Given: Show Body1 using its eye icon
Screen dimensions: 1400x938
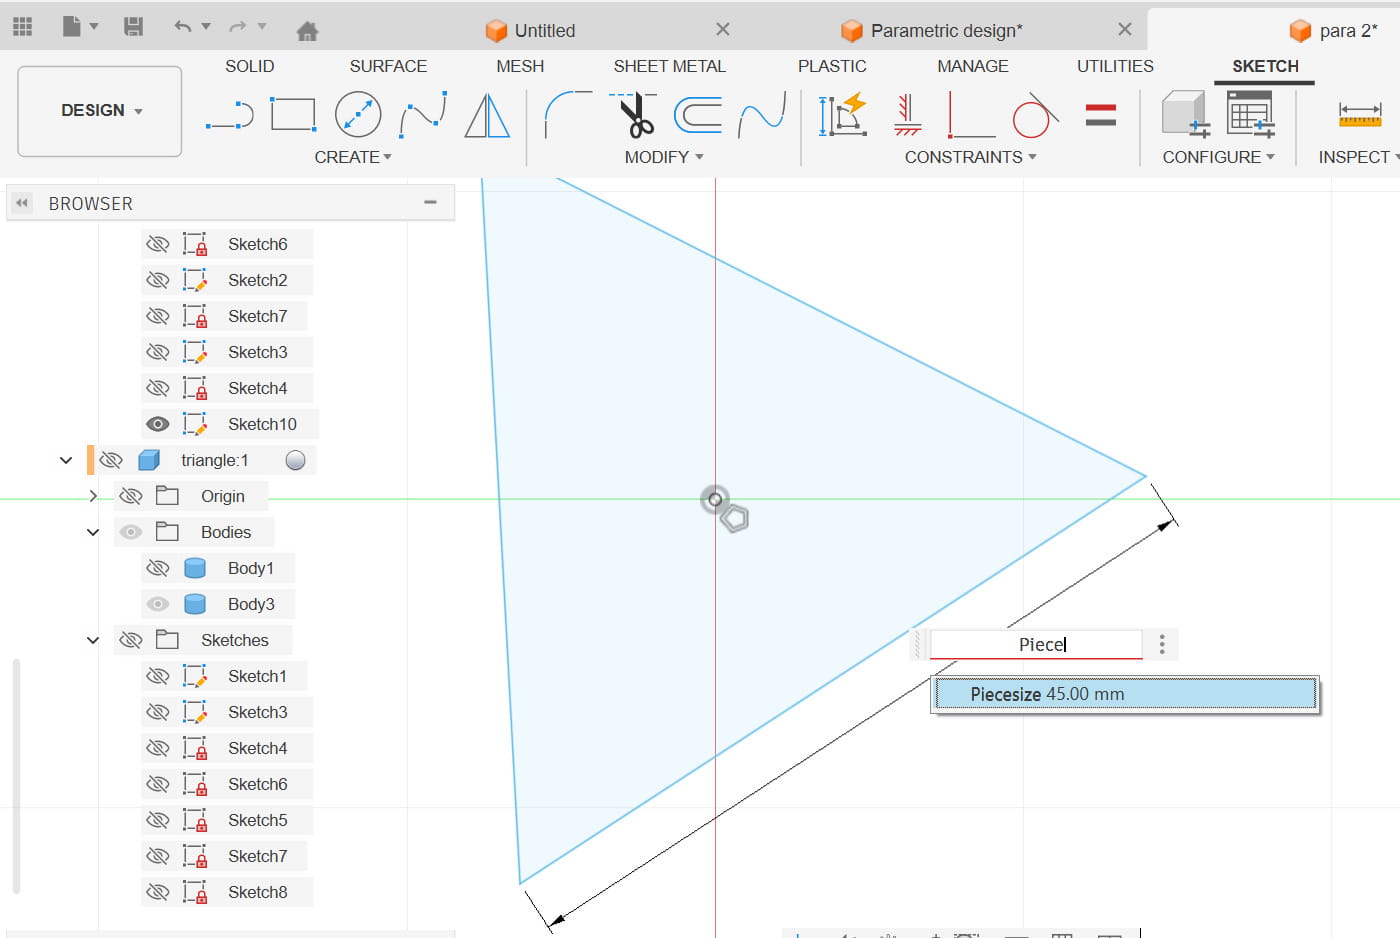Looking at the screenshot, I should tap(157, 568).
